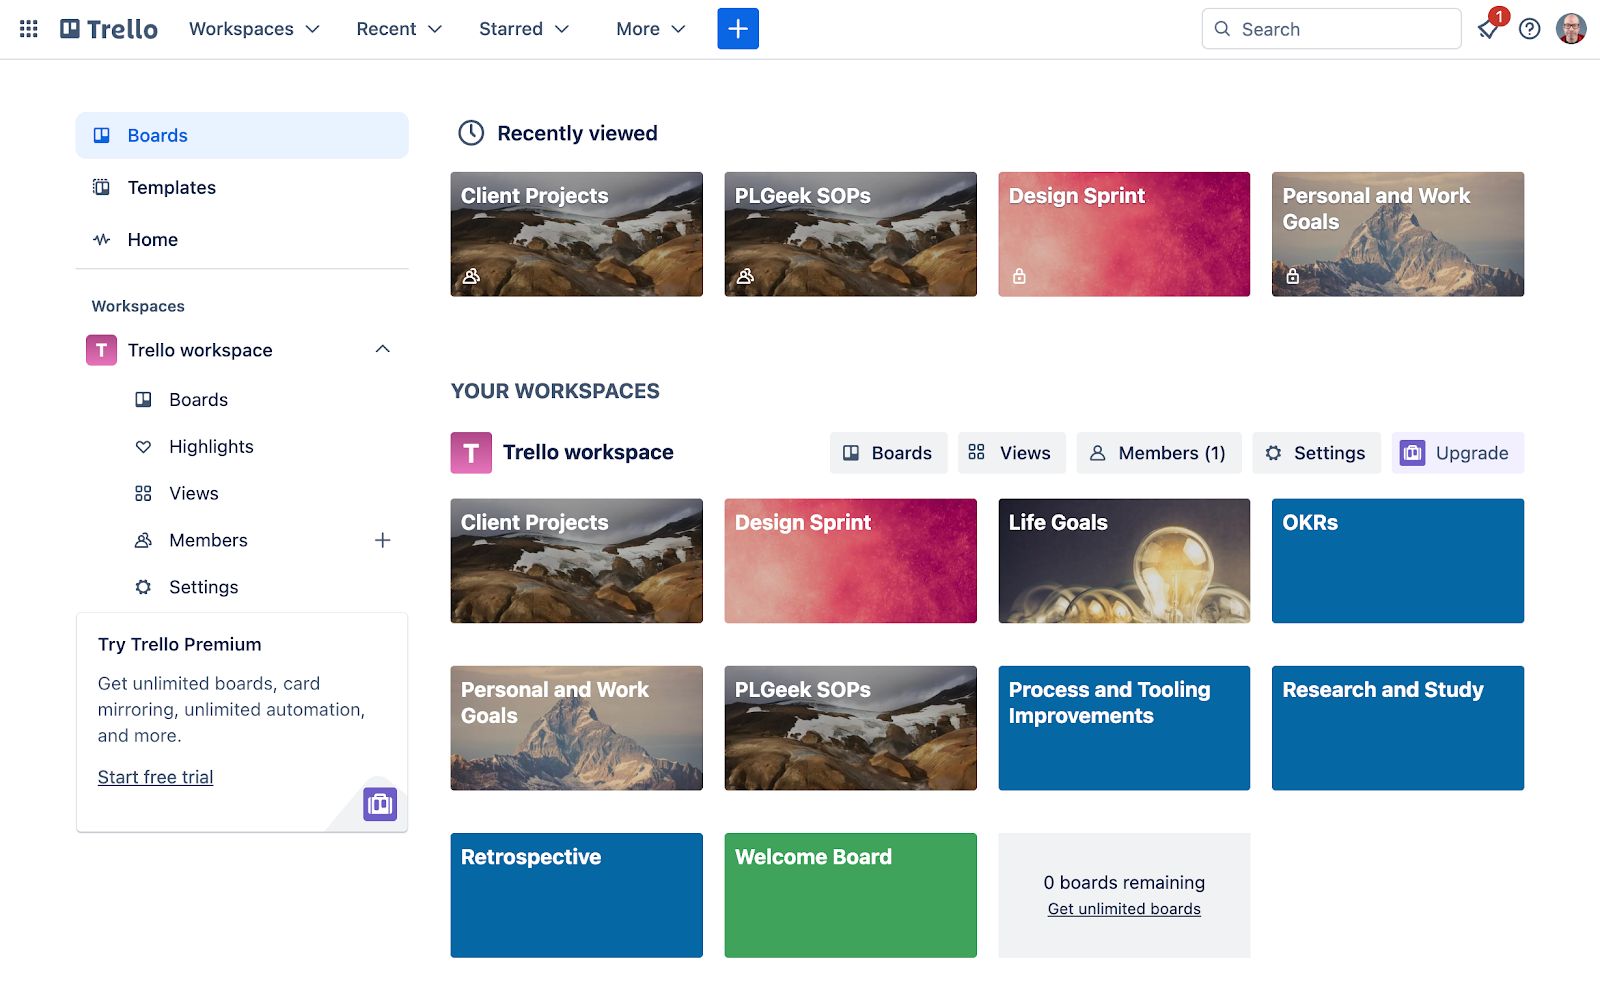Go to Home in the sidebar
The image size is (1600, 993).
pos(242,239)
